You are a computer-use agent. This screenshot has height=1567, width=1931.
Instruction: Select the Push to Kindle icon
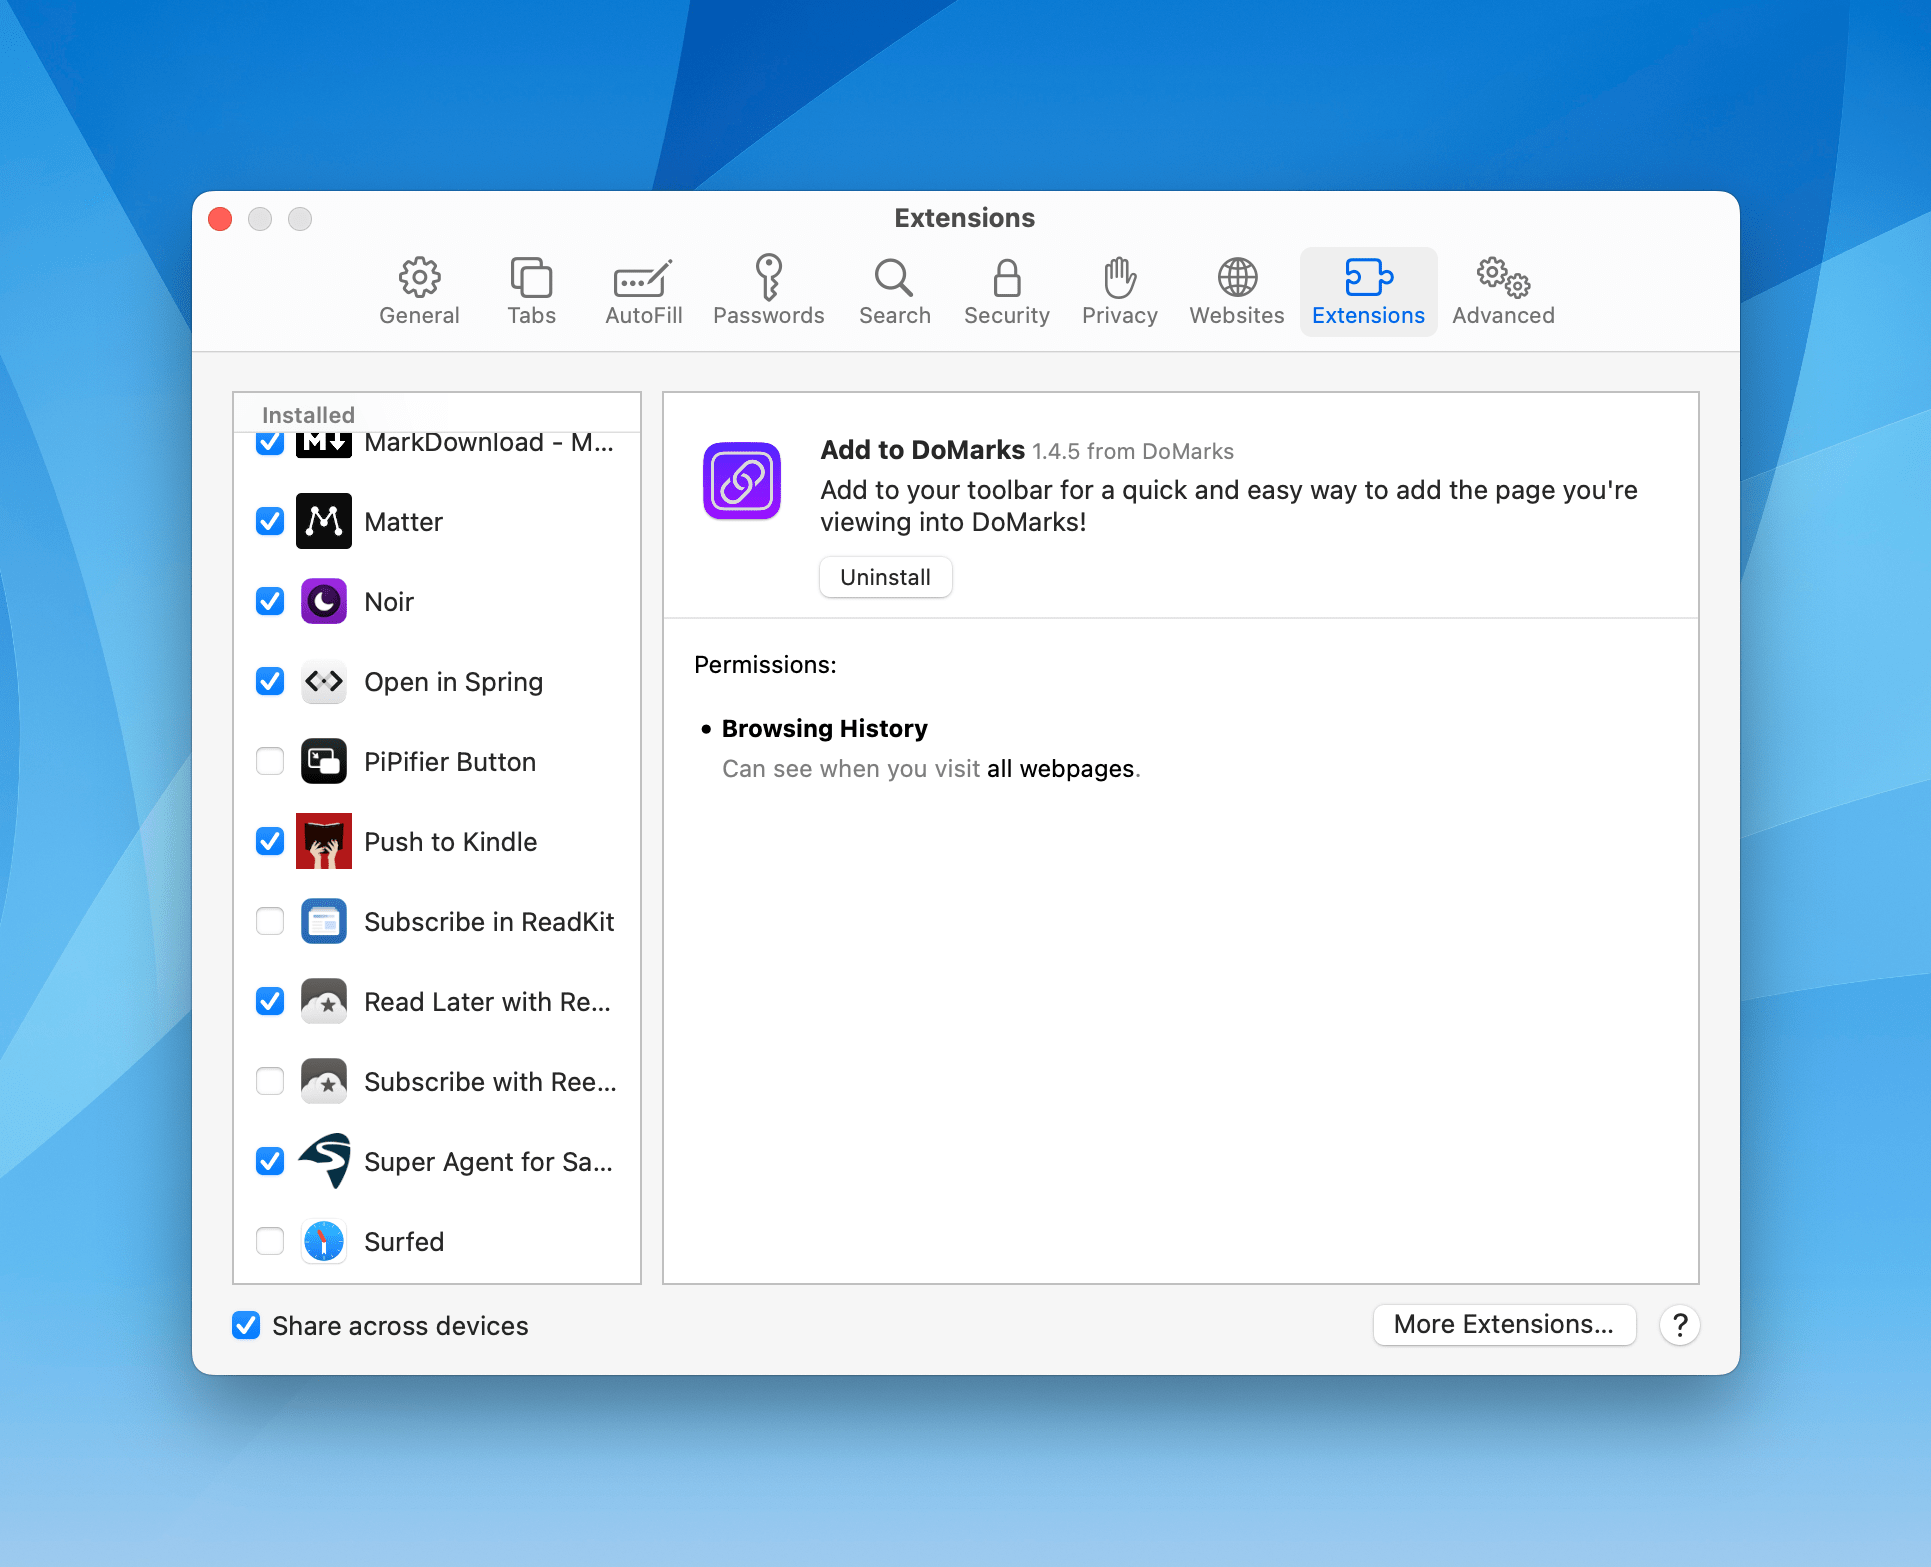pyautogui.click(x=324, y=841)
